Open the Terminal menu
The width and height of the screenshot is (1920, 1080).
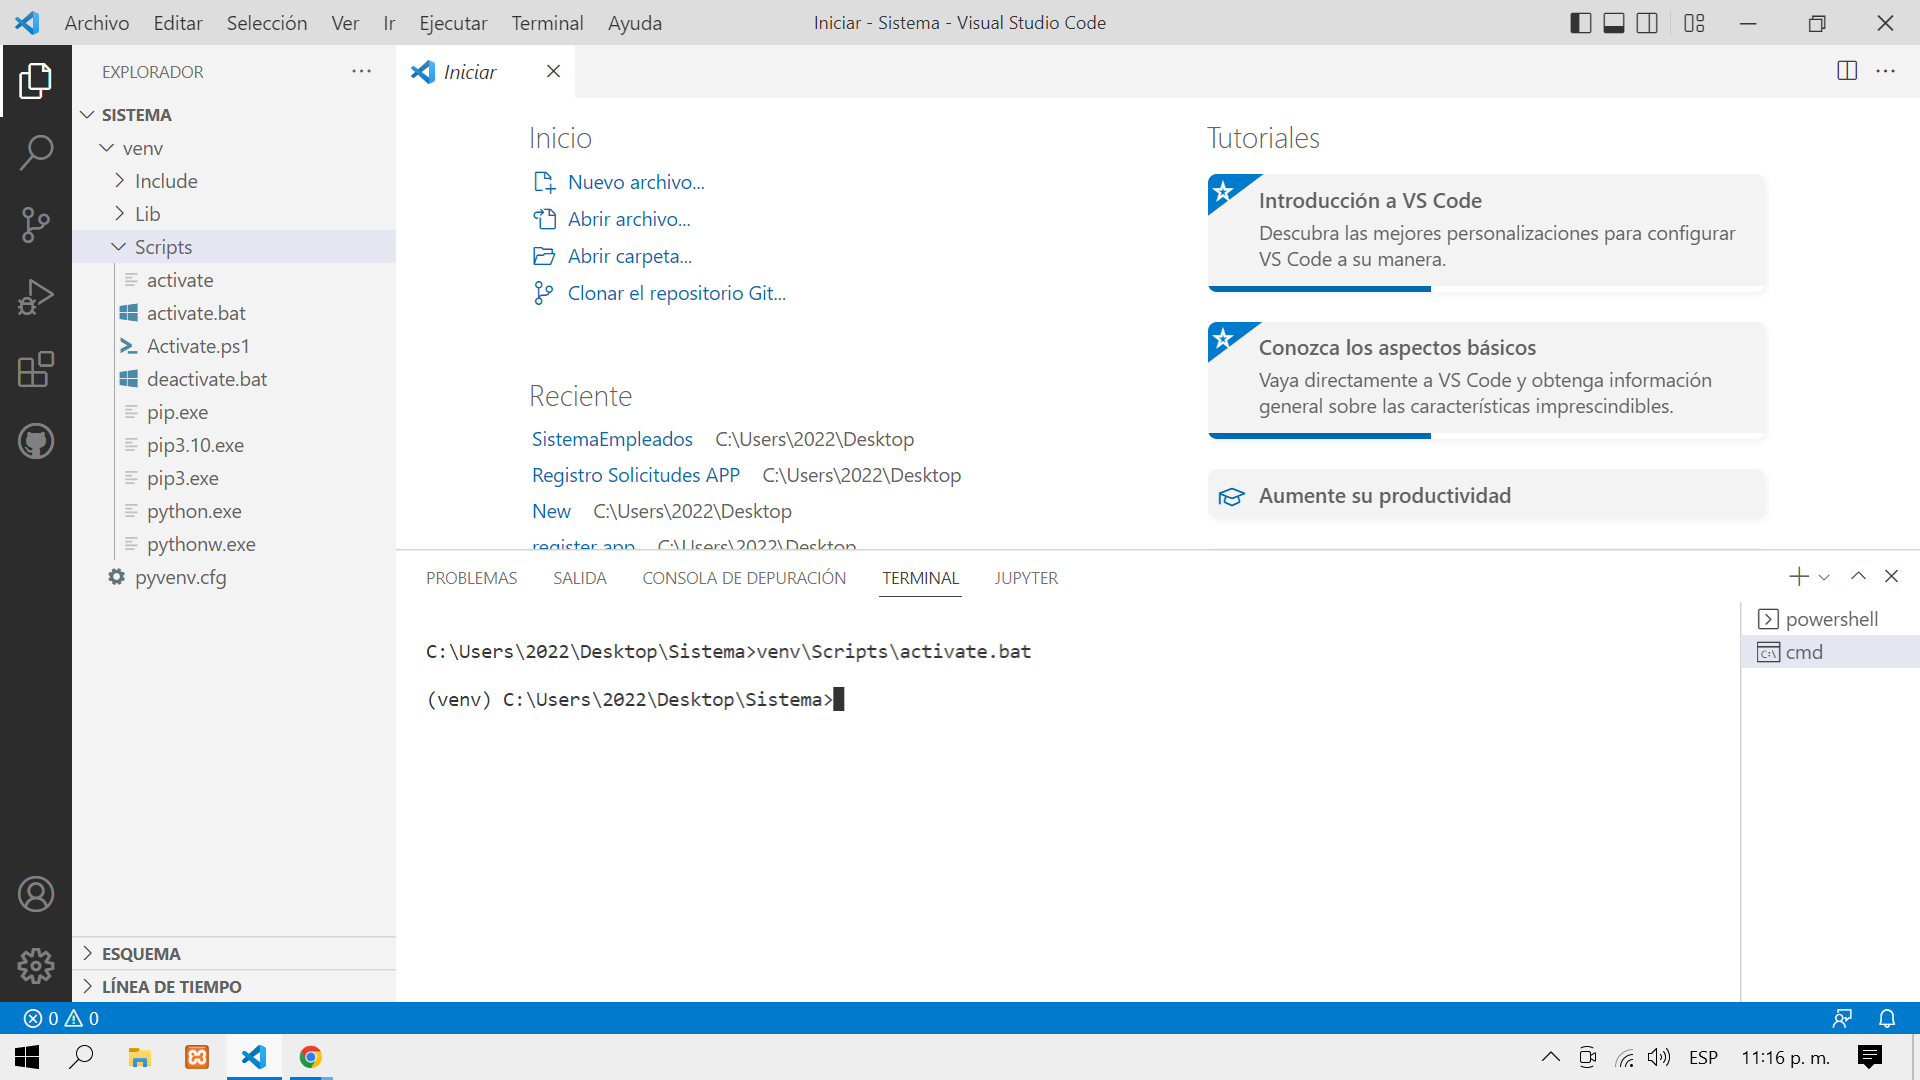547,23
